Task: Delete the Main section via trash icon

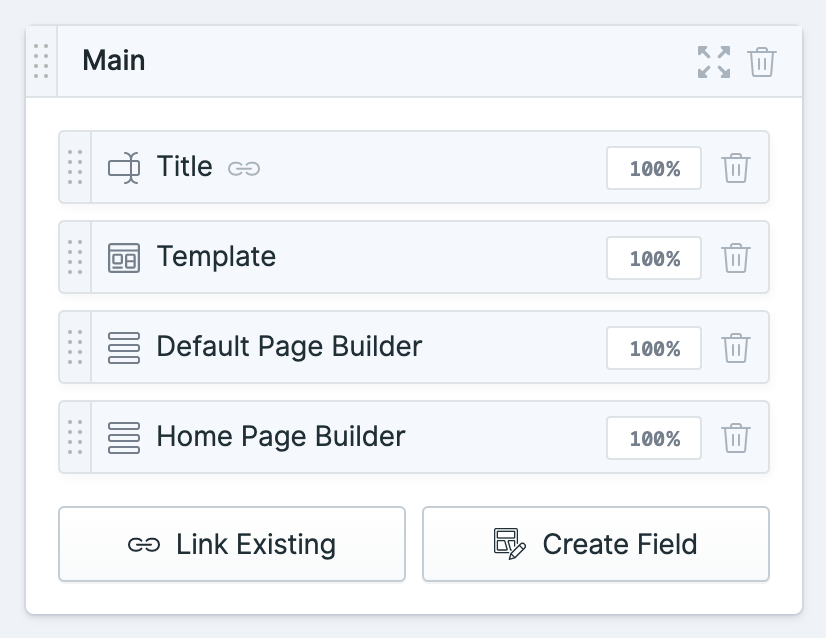Action: pos(763,61)
